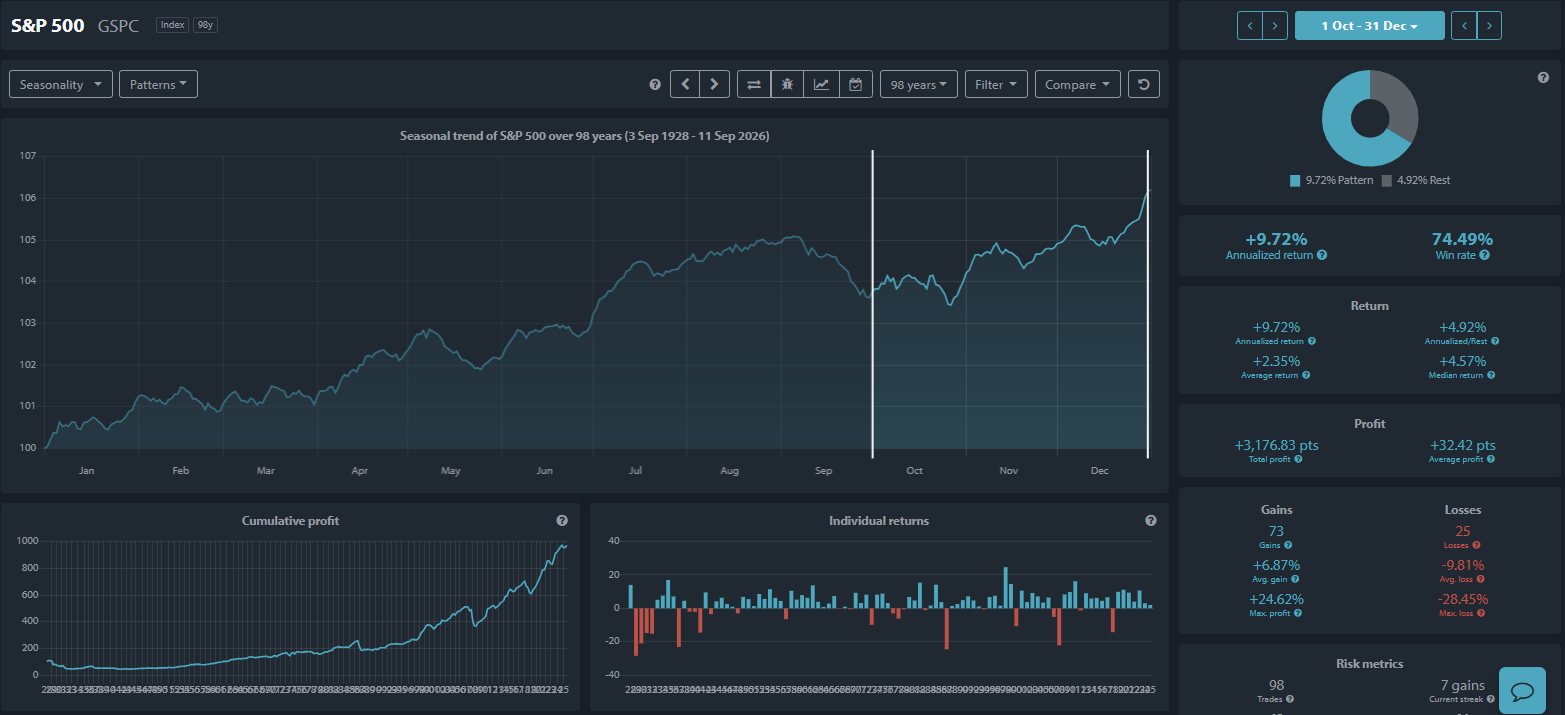Open help for Trades in Risk metrics
The image size is (1565, 715).
click(1290, 699)
